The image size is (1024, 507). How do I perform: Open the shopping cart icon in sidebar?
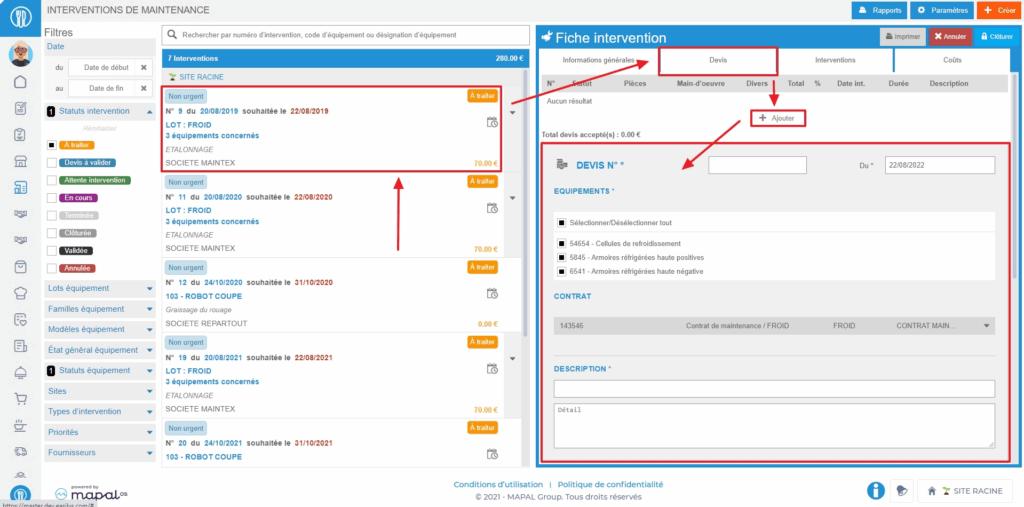click(20, 398)
